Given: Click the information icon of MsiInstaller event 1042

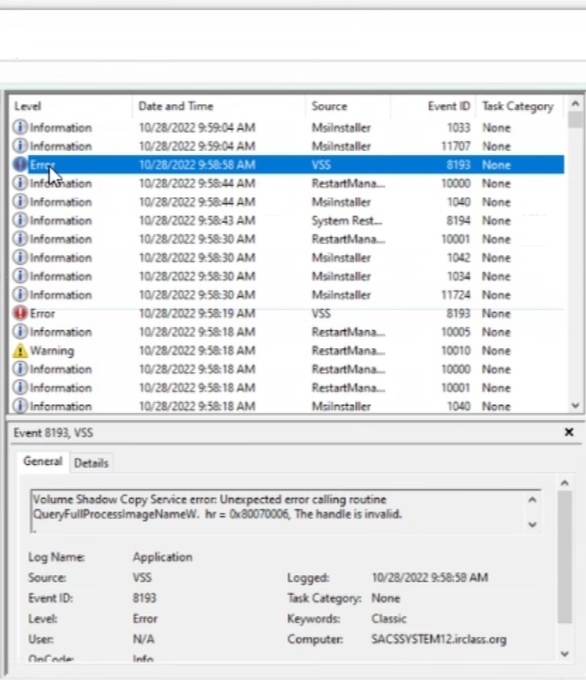Looking at the screenshot, I should 20,258.
